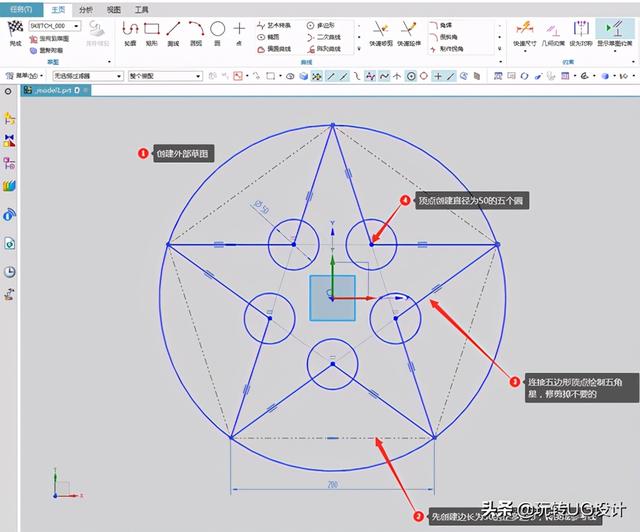The height and width of the screenshot is (532, 640).
Task: Select the 200 dimension value in sketch
Action: [332, 485]
